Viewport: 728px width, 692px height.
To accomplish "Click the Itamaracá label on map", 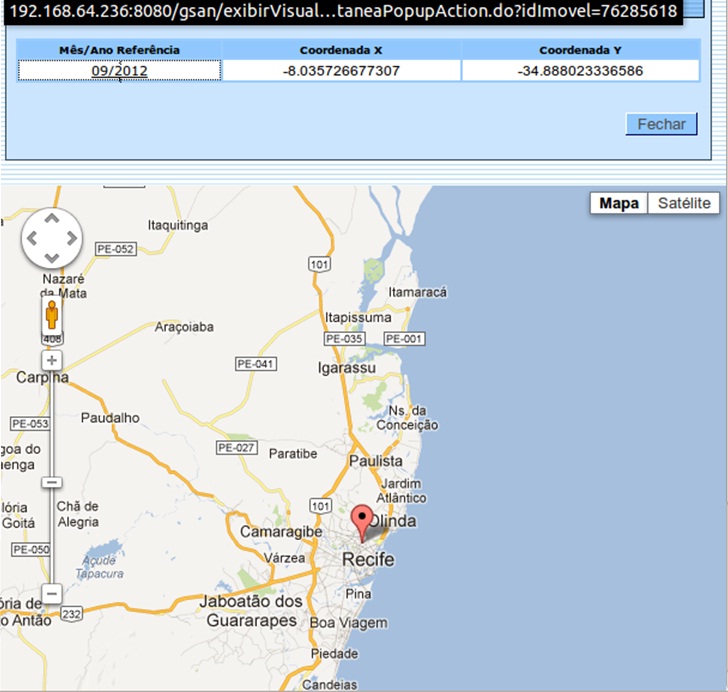I will [x=417, y=292].
